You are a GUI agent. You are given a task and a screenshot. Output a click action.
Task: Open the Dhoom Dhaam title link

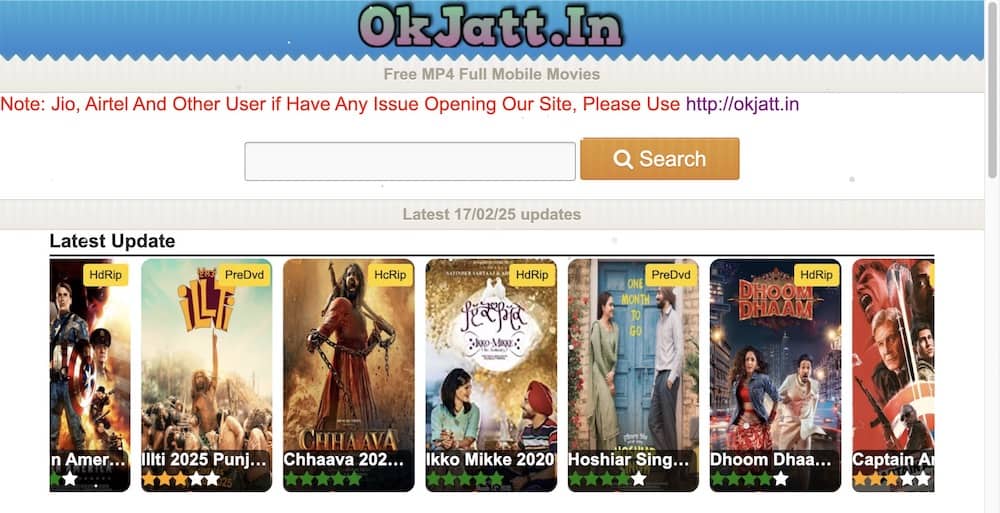[772, 459]
